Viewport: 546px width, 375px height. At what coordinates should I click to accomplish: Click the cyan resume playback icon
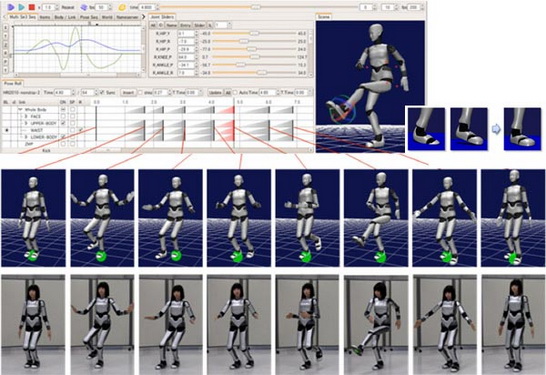pyautogui.click(x=22, y=7)
